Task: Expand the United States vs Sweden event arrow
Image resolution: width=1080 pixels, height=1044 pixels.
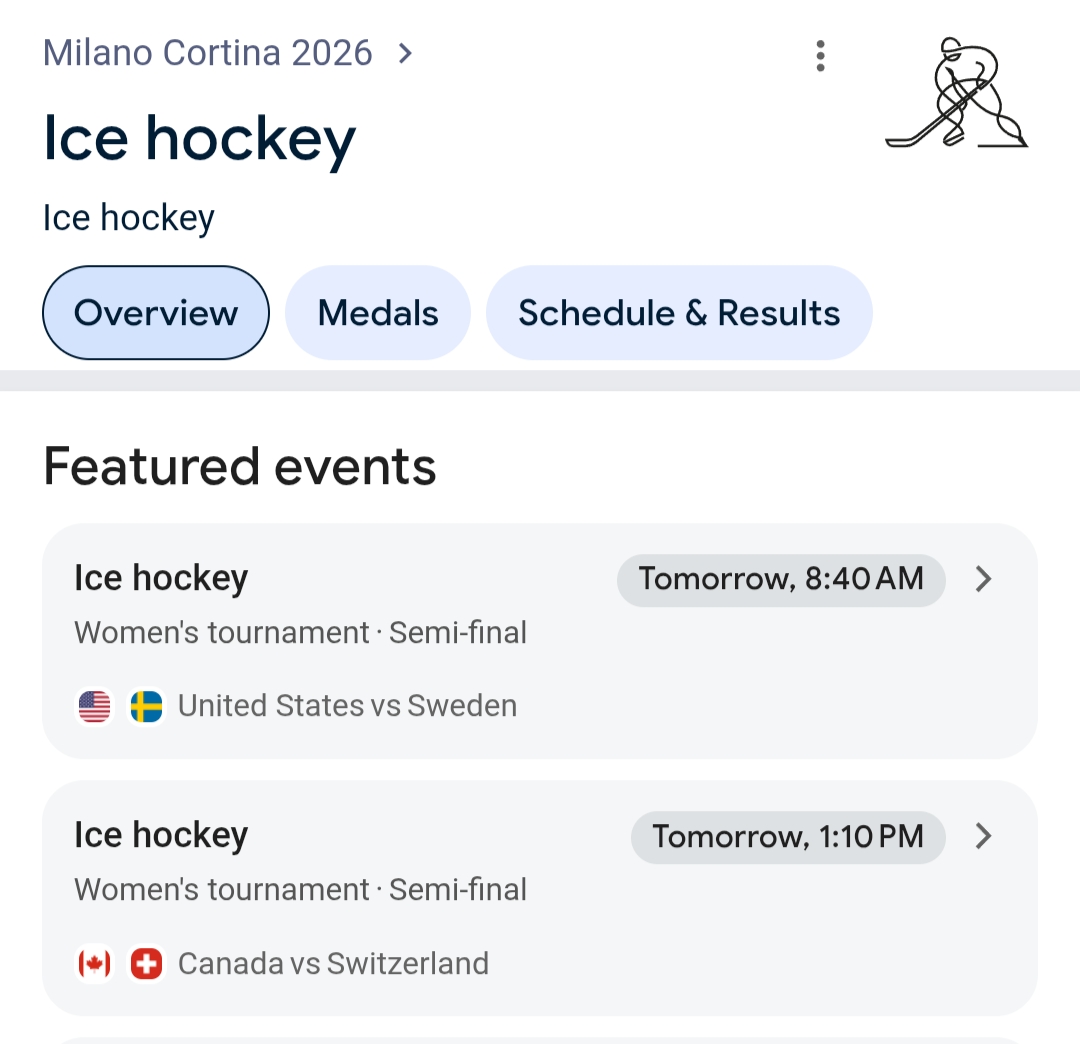Action: coord(984,579)
